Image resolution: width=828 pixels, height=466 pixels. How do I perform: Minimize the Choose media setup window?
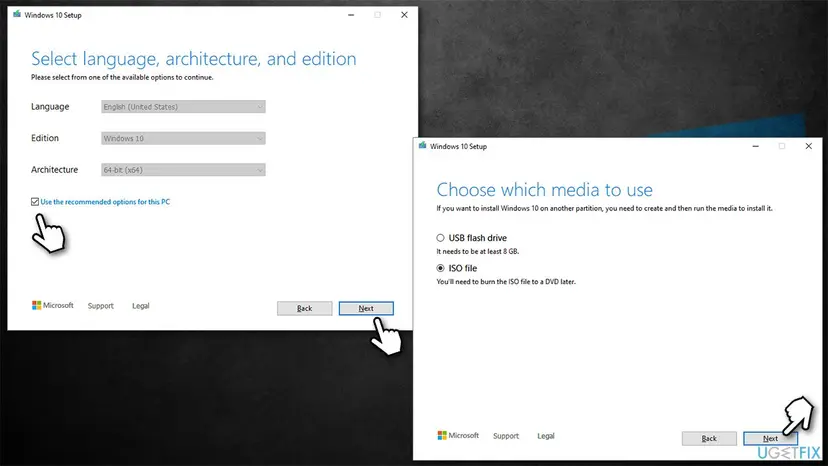coord(756,146)
